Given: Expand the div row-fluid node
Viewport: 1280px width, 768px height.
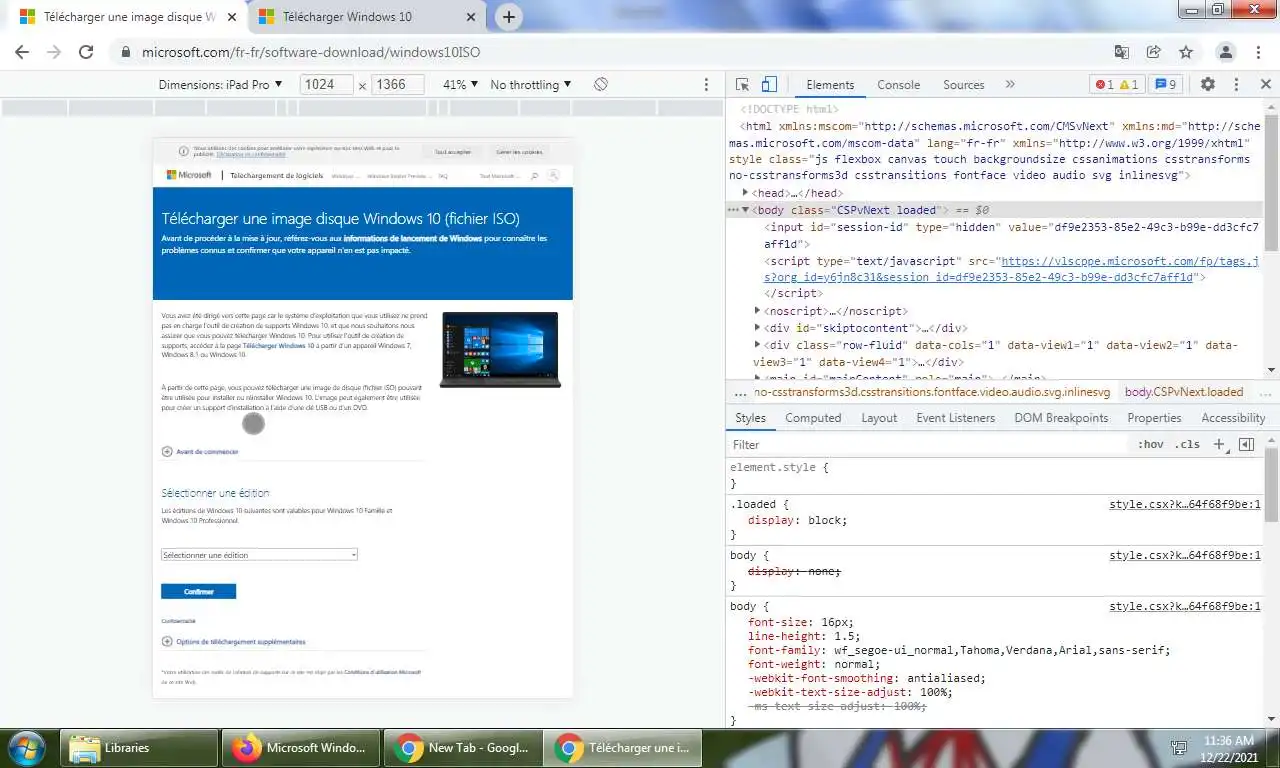Looking at the screenshot, I should [758, 345].
